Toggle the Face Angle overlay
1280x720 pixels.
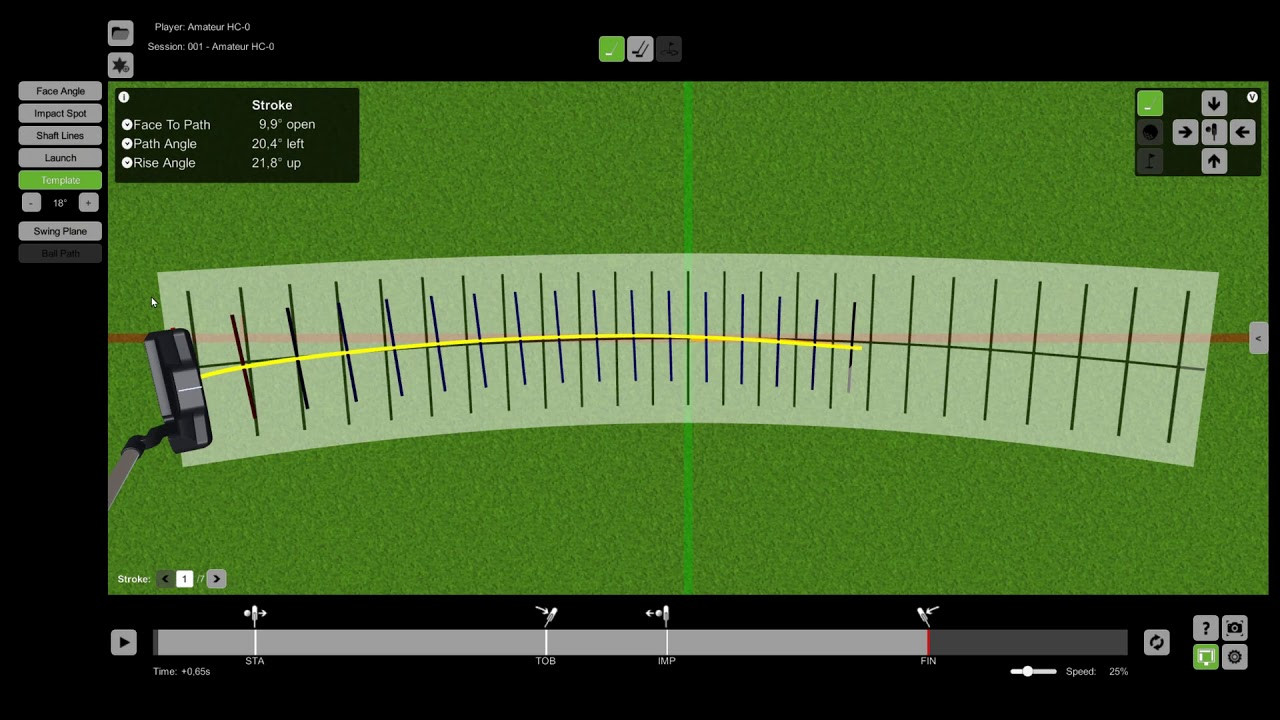point(60,91)
